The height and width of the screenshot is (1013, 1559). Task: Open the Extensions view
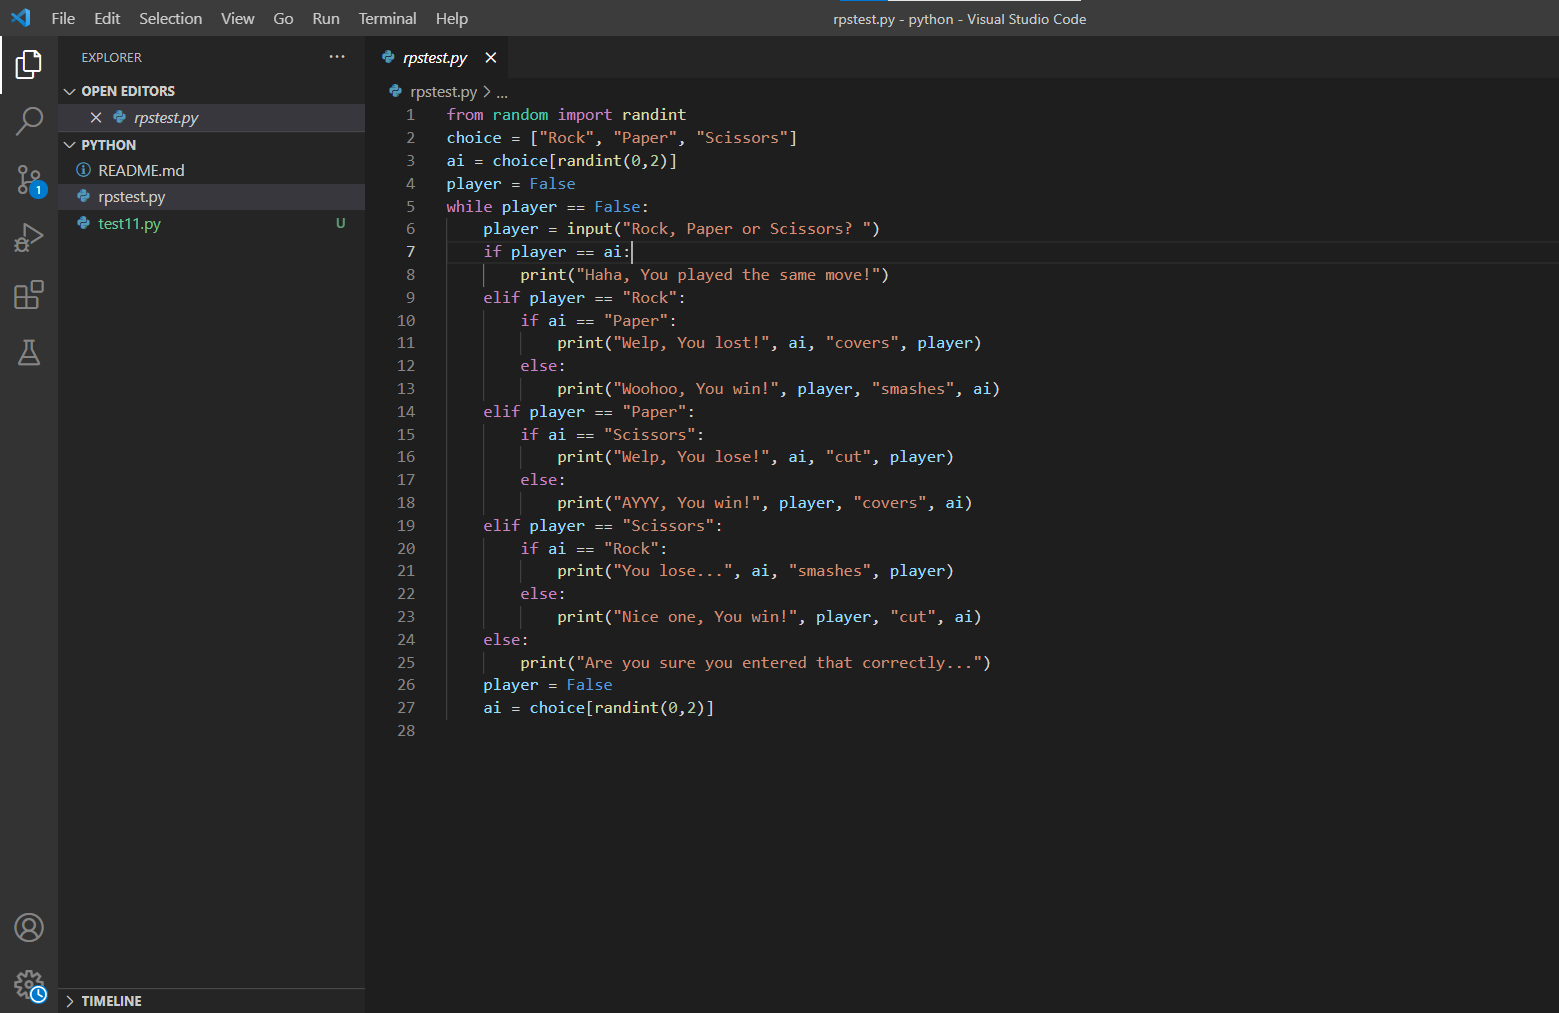[x=29, y=294]
